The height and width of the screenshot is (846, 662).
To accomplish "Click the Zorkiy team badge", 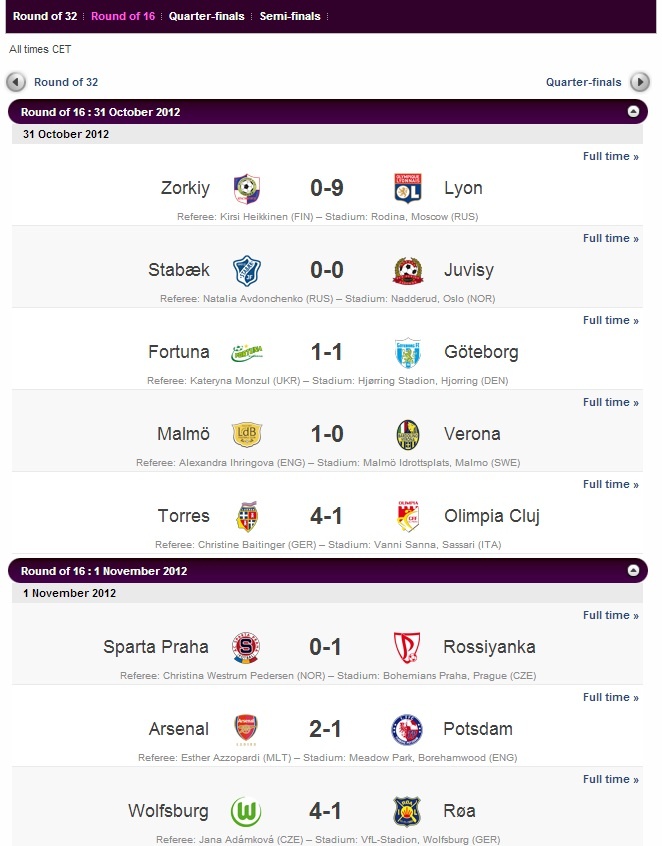I will pos(247,188).
